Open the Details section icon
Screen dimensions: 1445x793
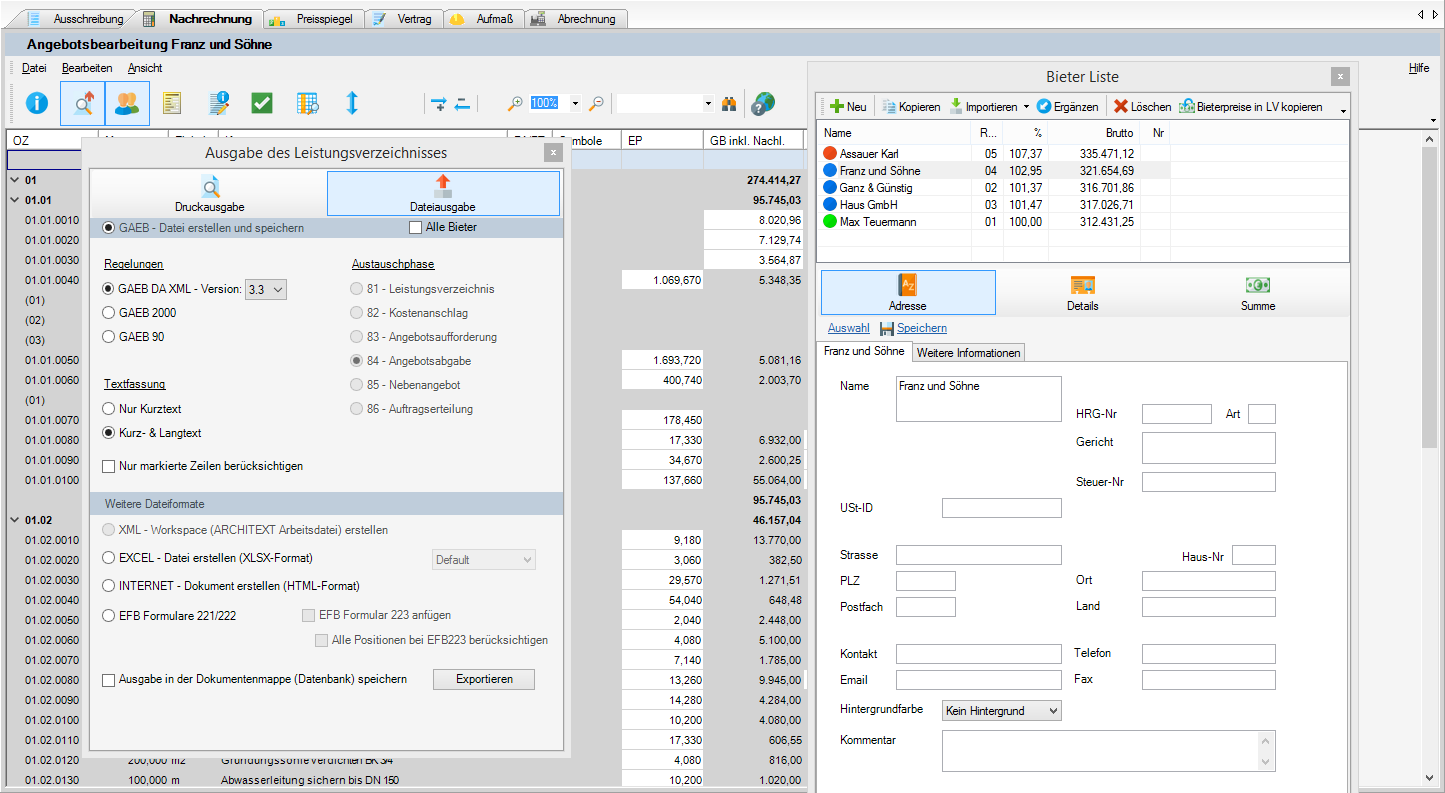1082,293
